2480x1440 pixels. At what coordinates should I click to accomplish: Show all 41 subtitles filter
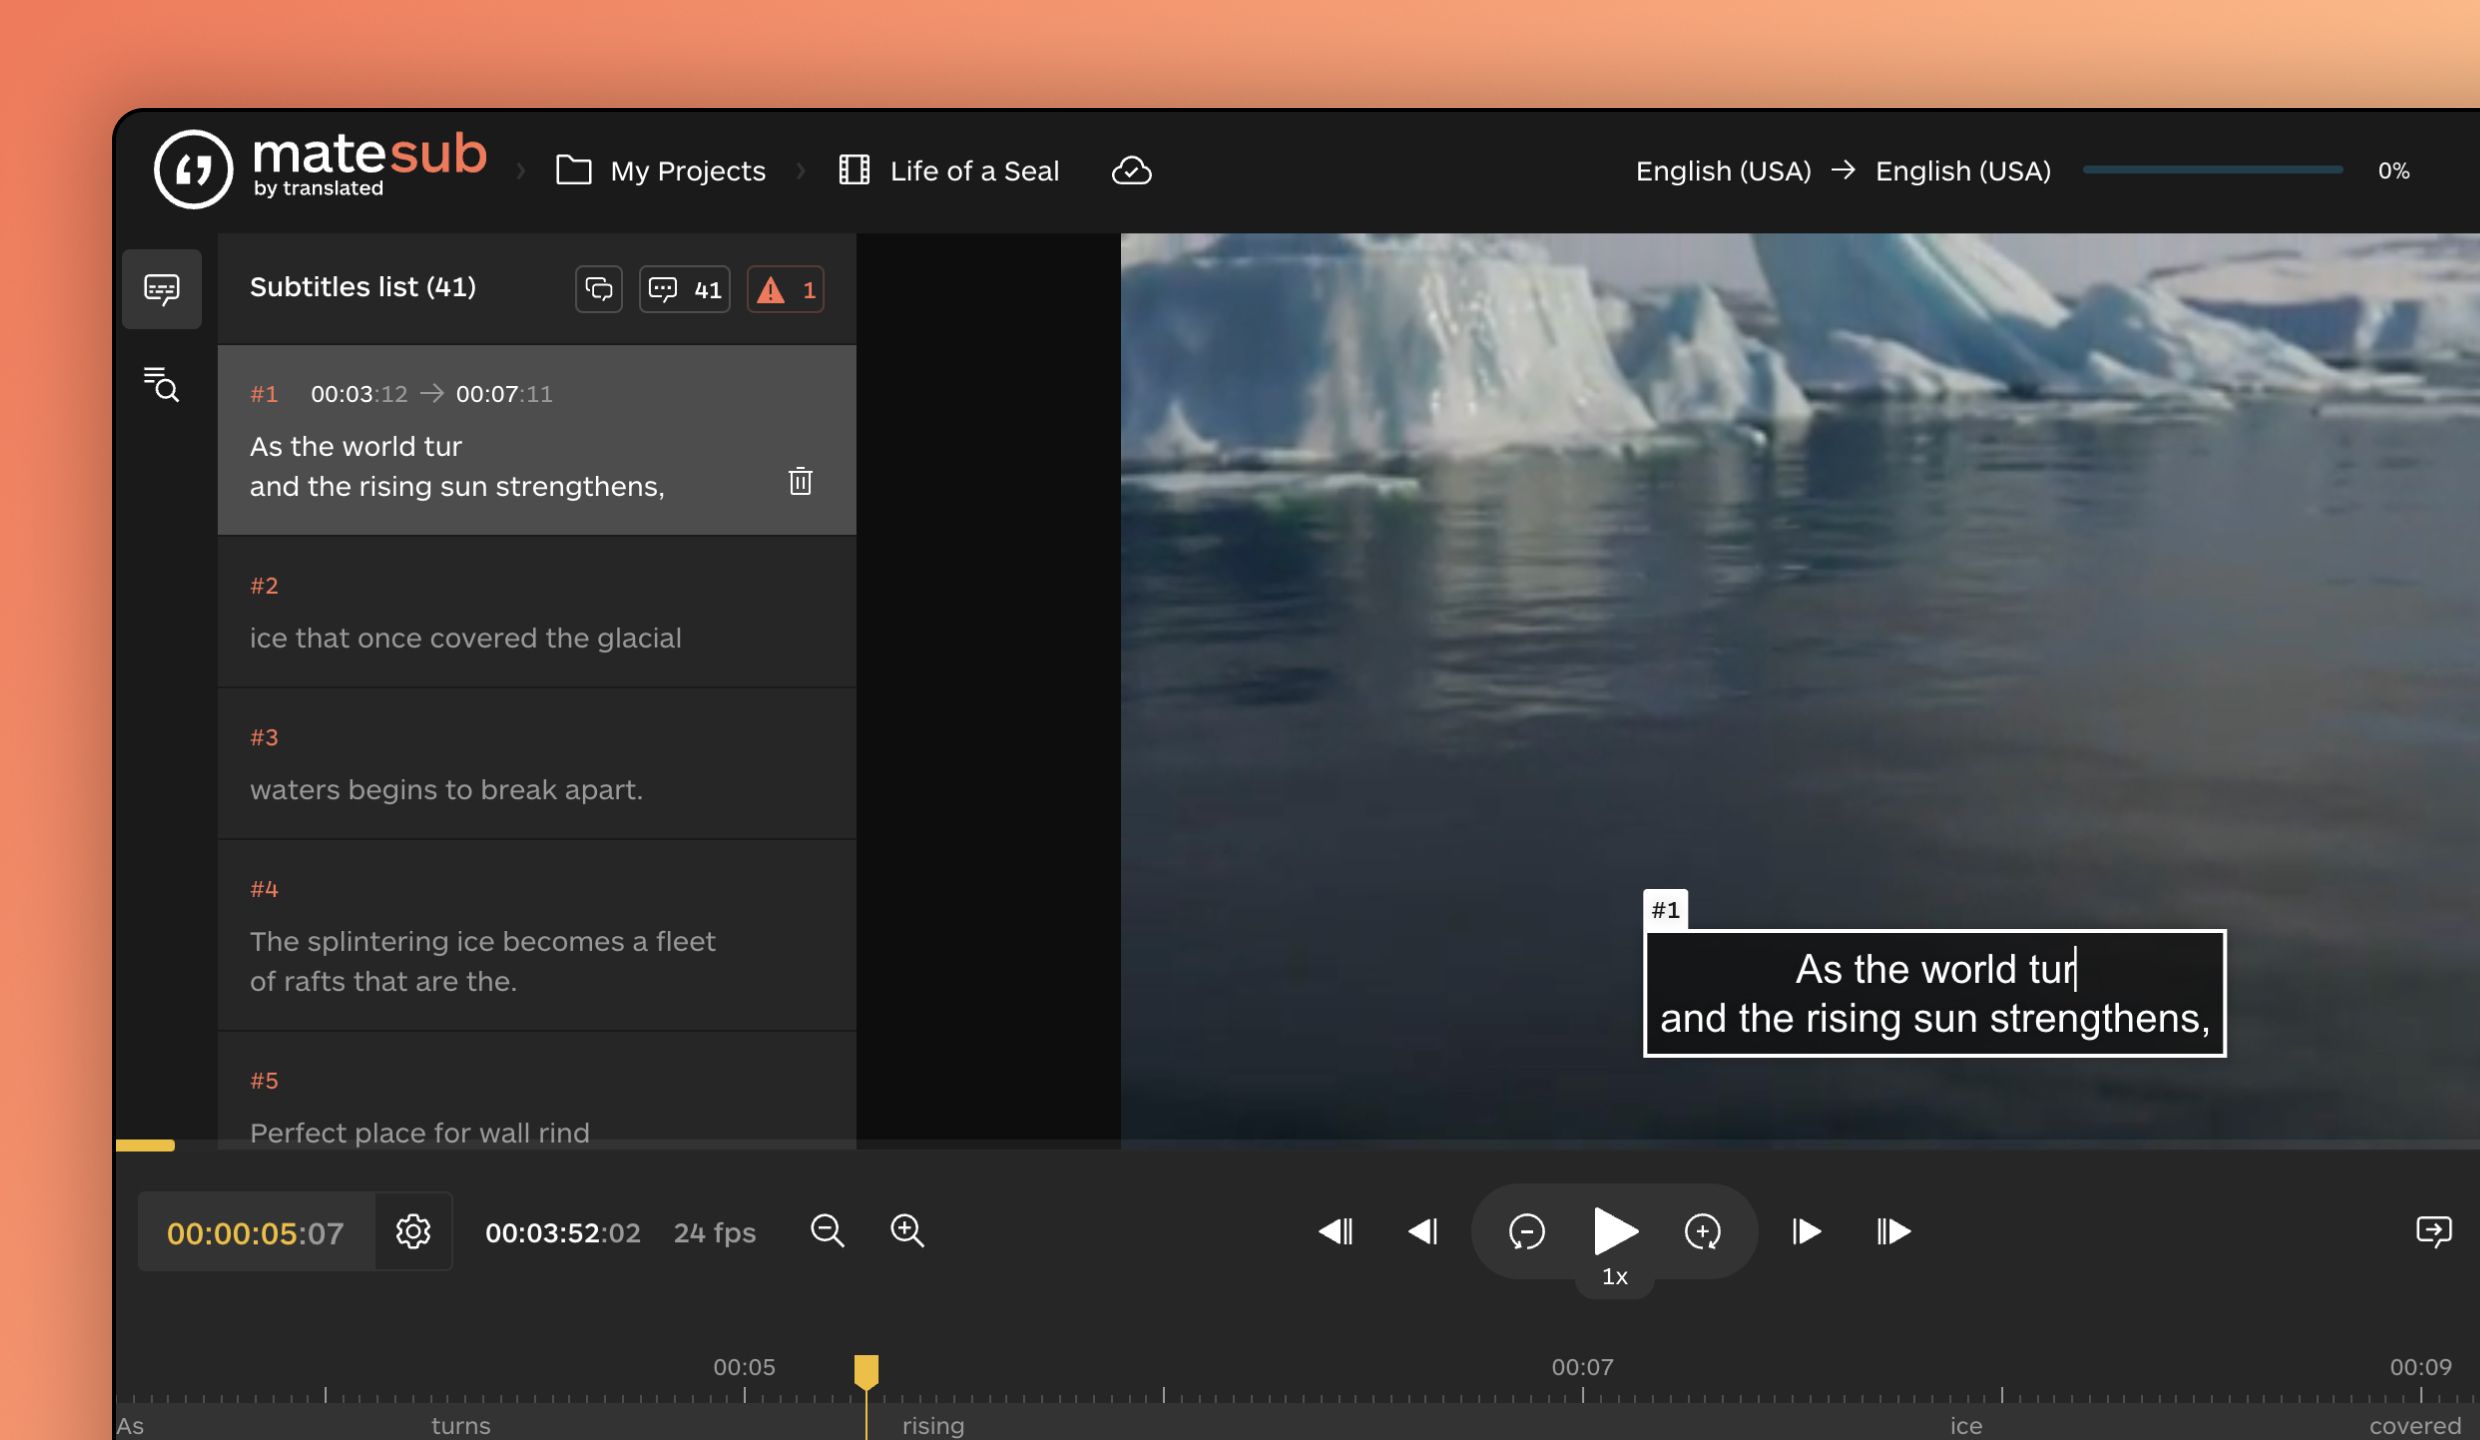[685, 289]
